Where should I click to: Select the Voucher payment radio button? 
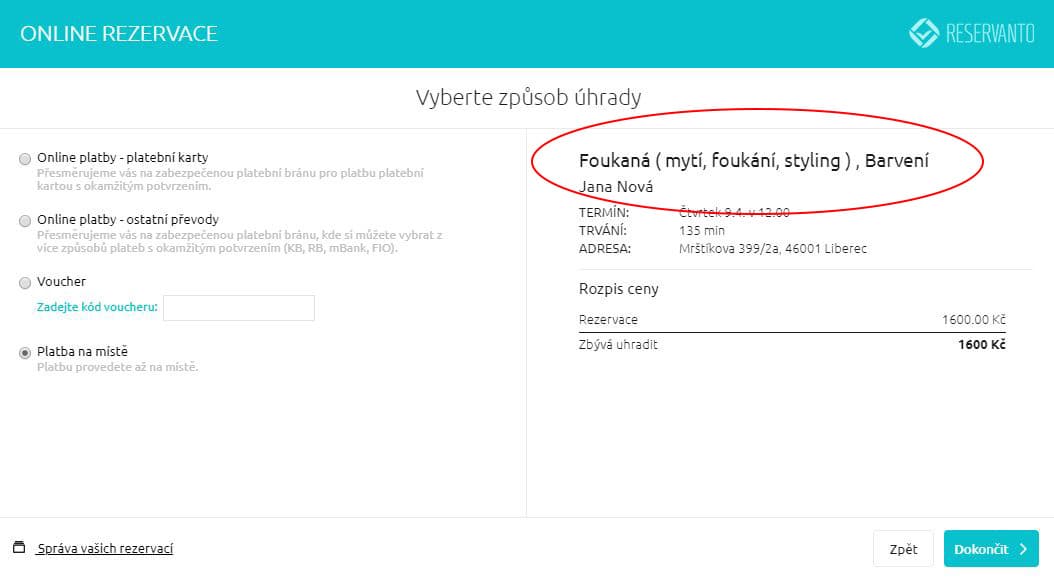pyautogui.click(x=25, y=283)
